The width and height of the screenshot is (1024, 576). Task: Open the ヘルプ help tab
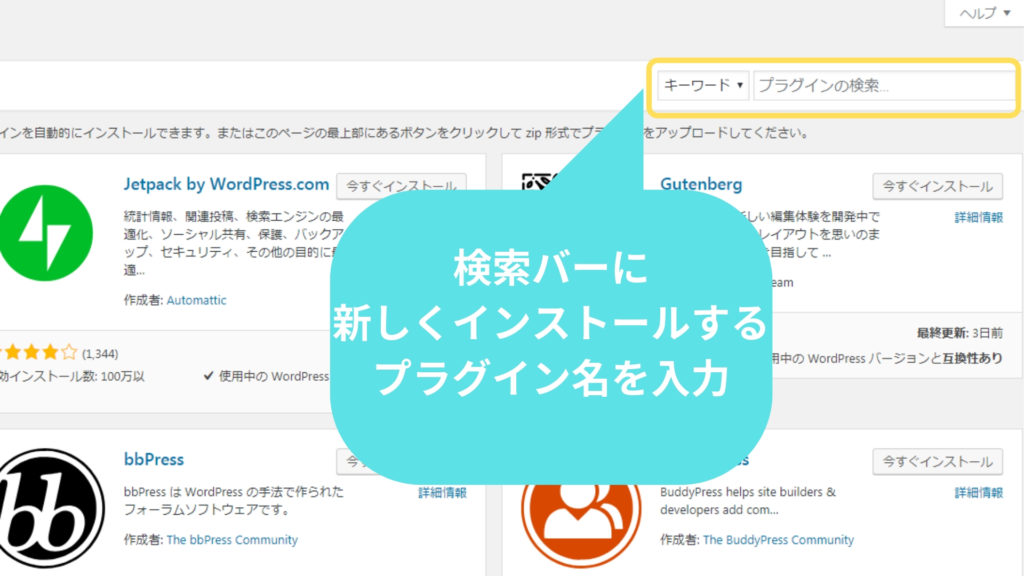tap(984, 13)
